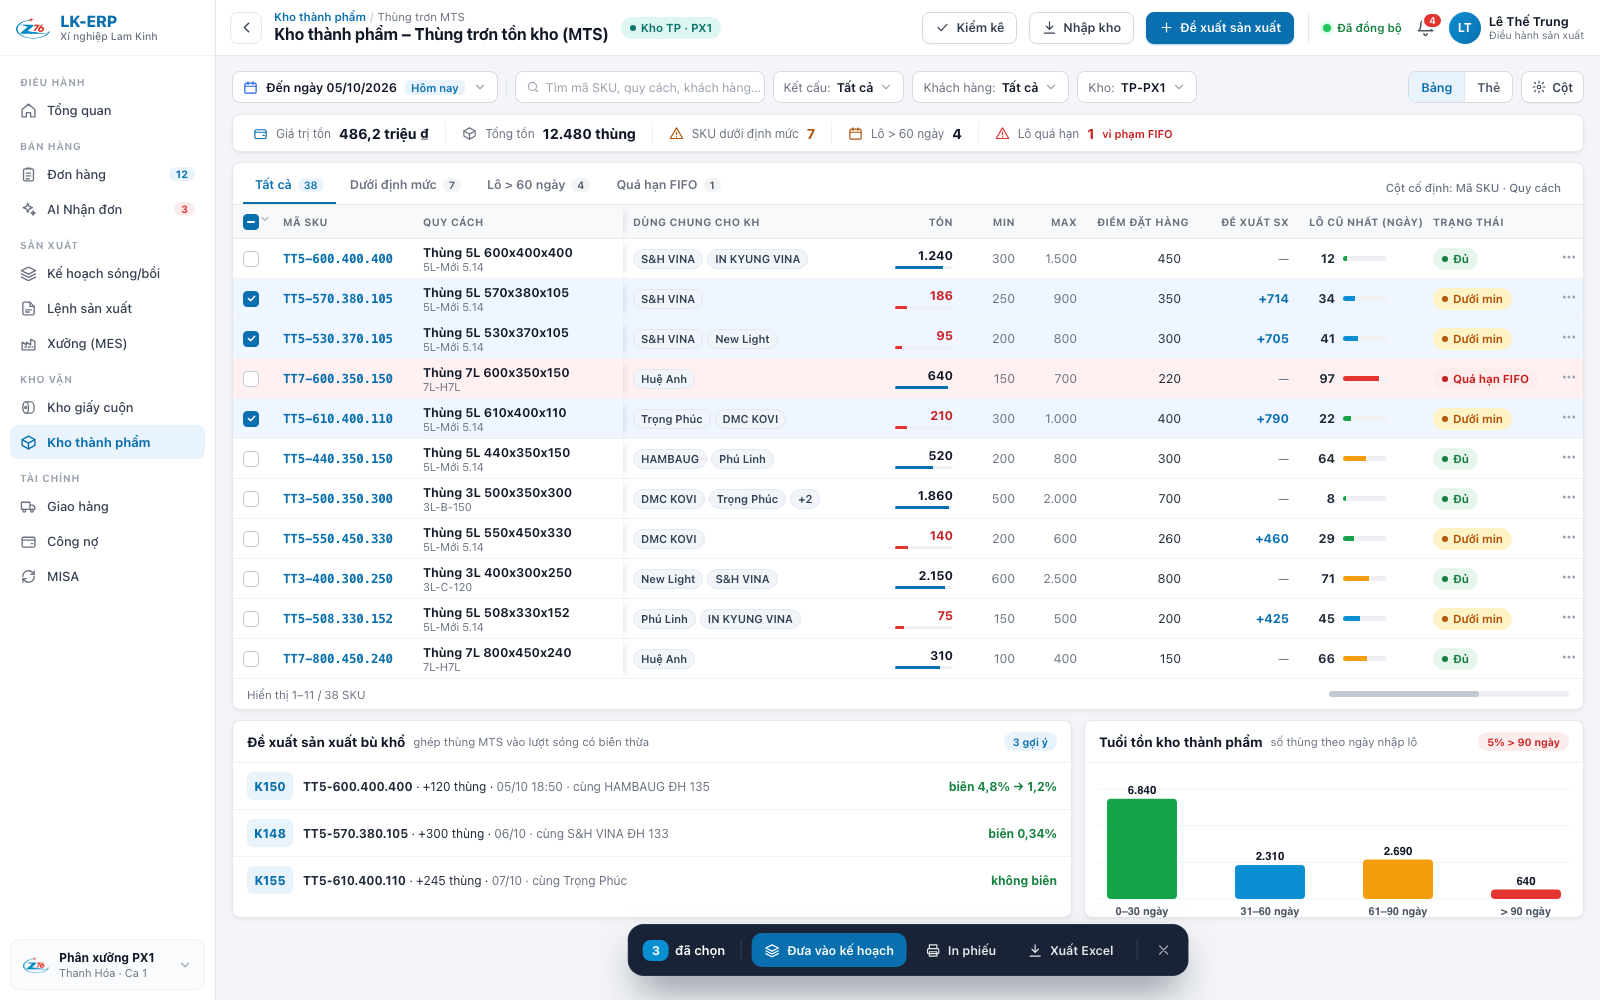Open Công nợ in sidebar

pos(107,541)
